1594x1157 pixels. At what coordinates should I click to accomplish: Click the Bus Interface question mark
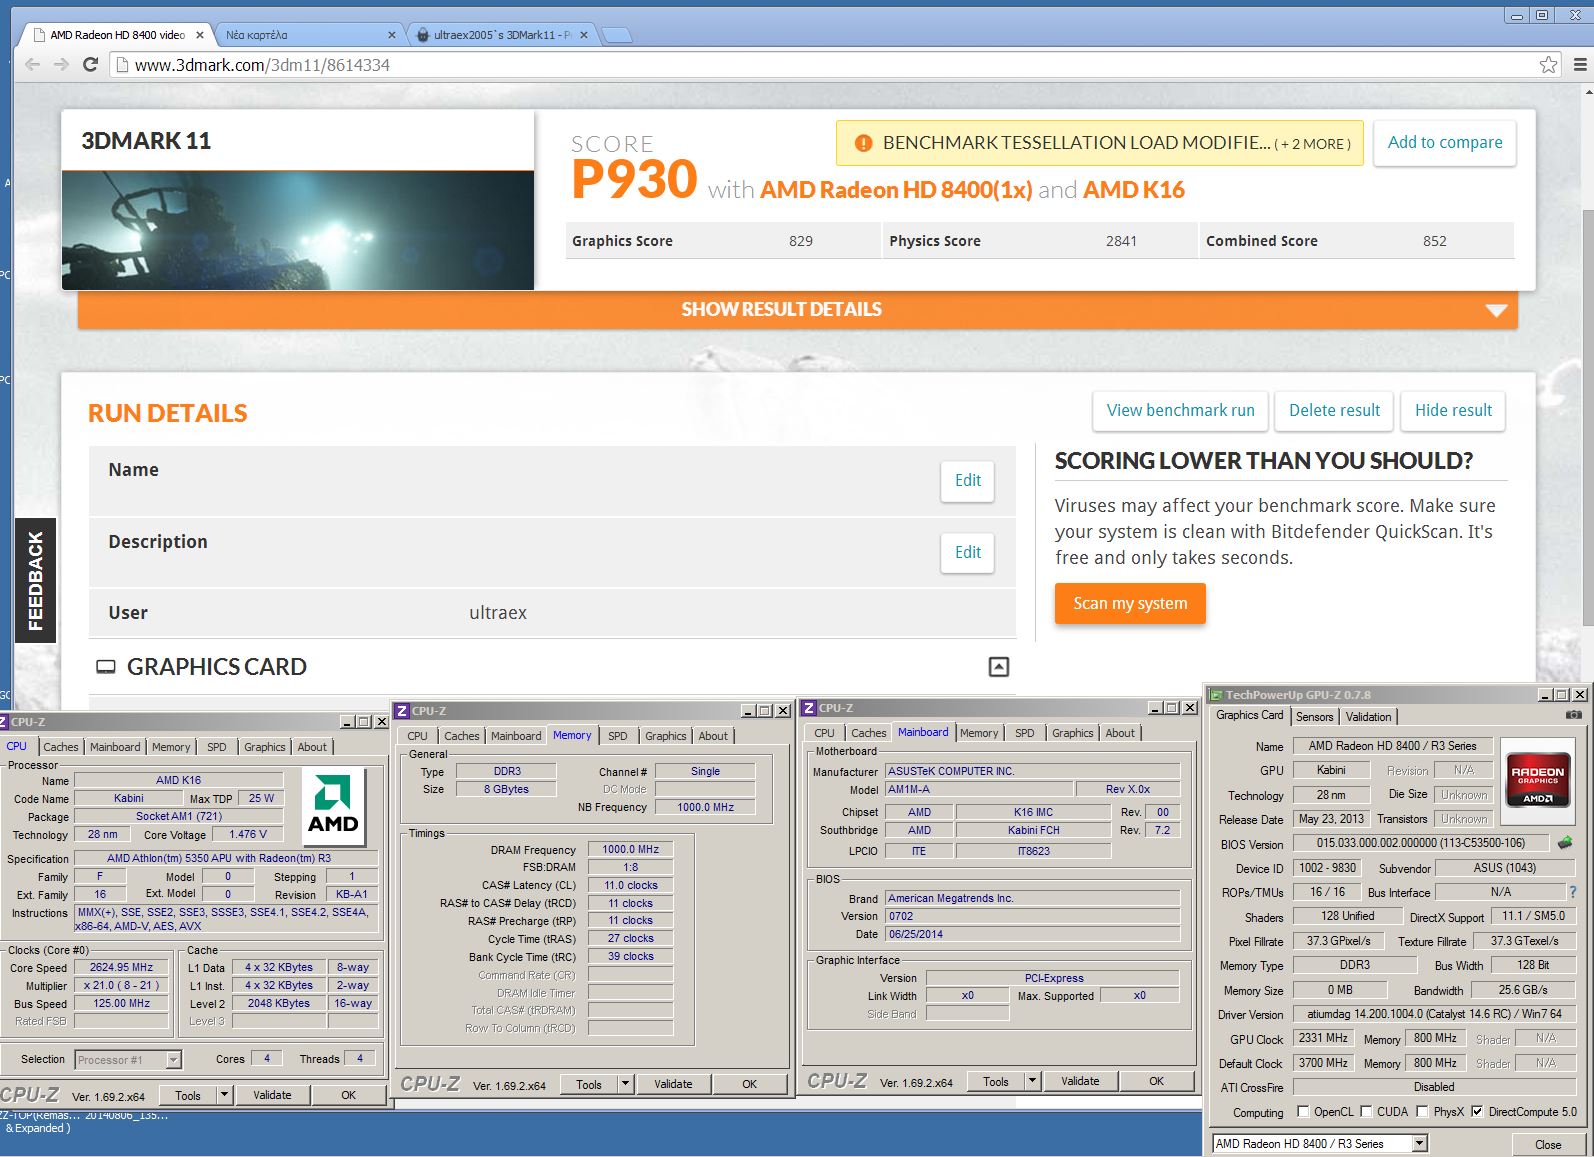(x=1572, y=892)
